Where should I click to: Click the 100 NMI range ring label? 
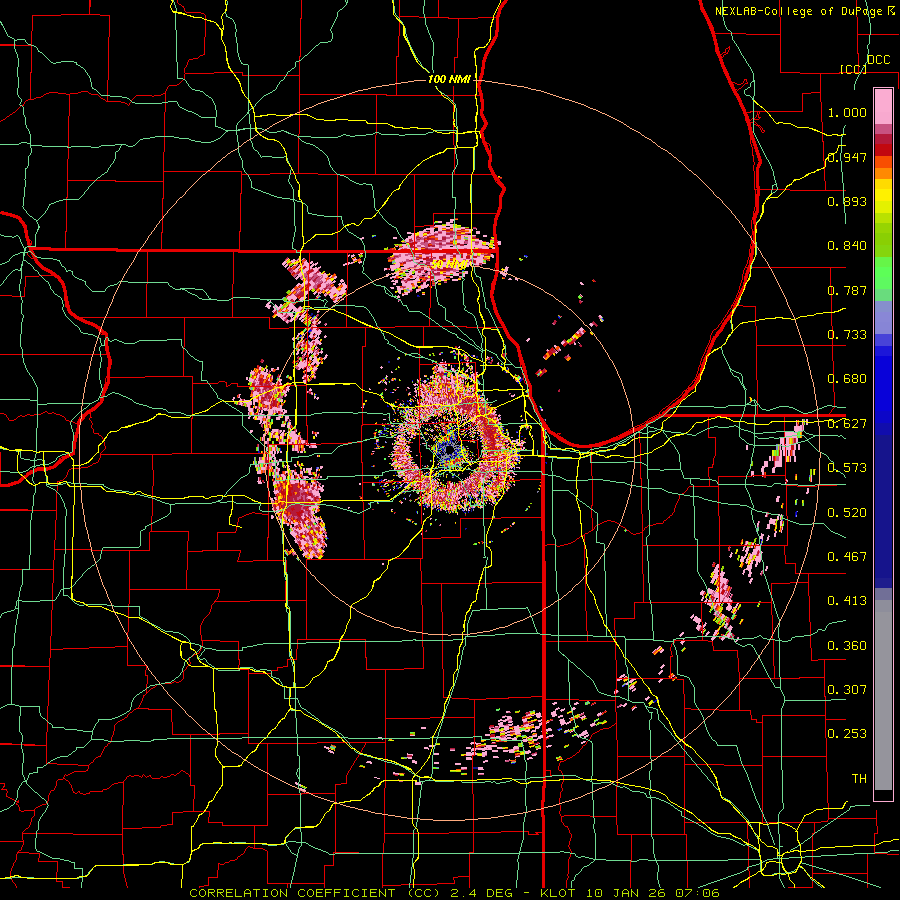click(x=449, y=79)
